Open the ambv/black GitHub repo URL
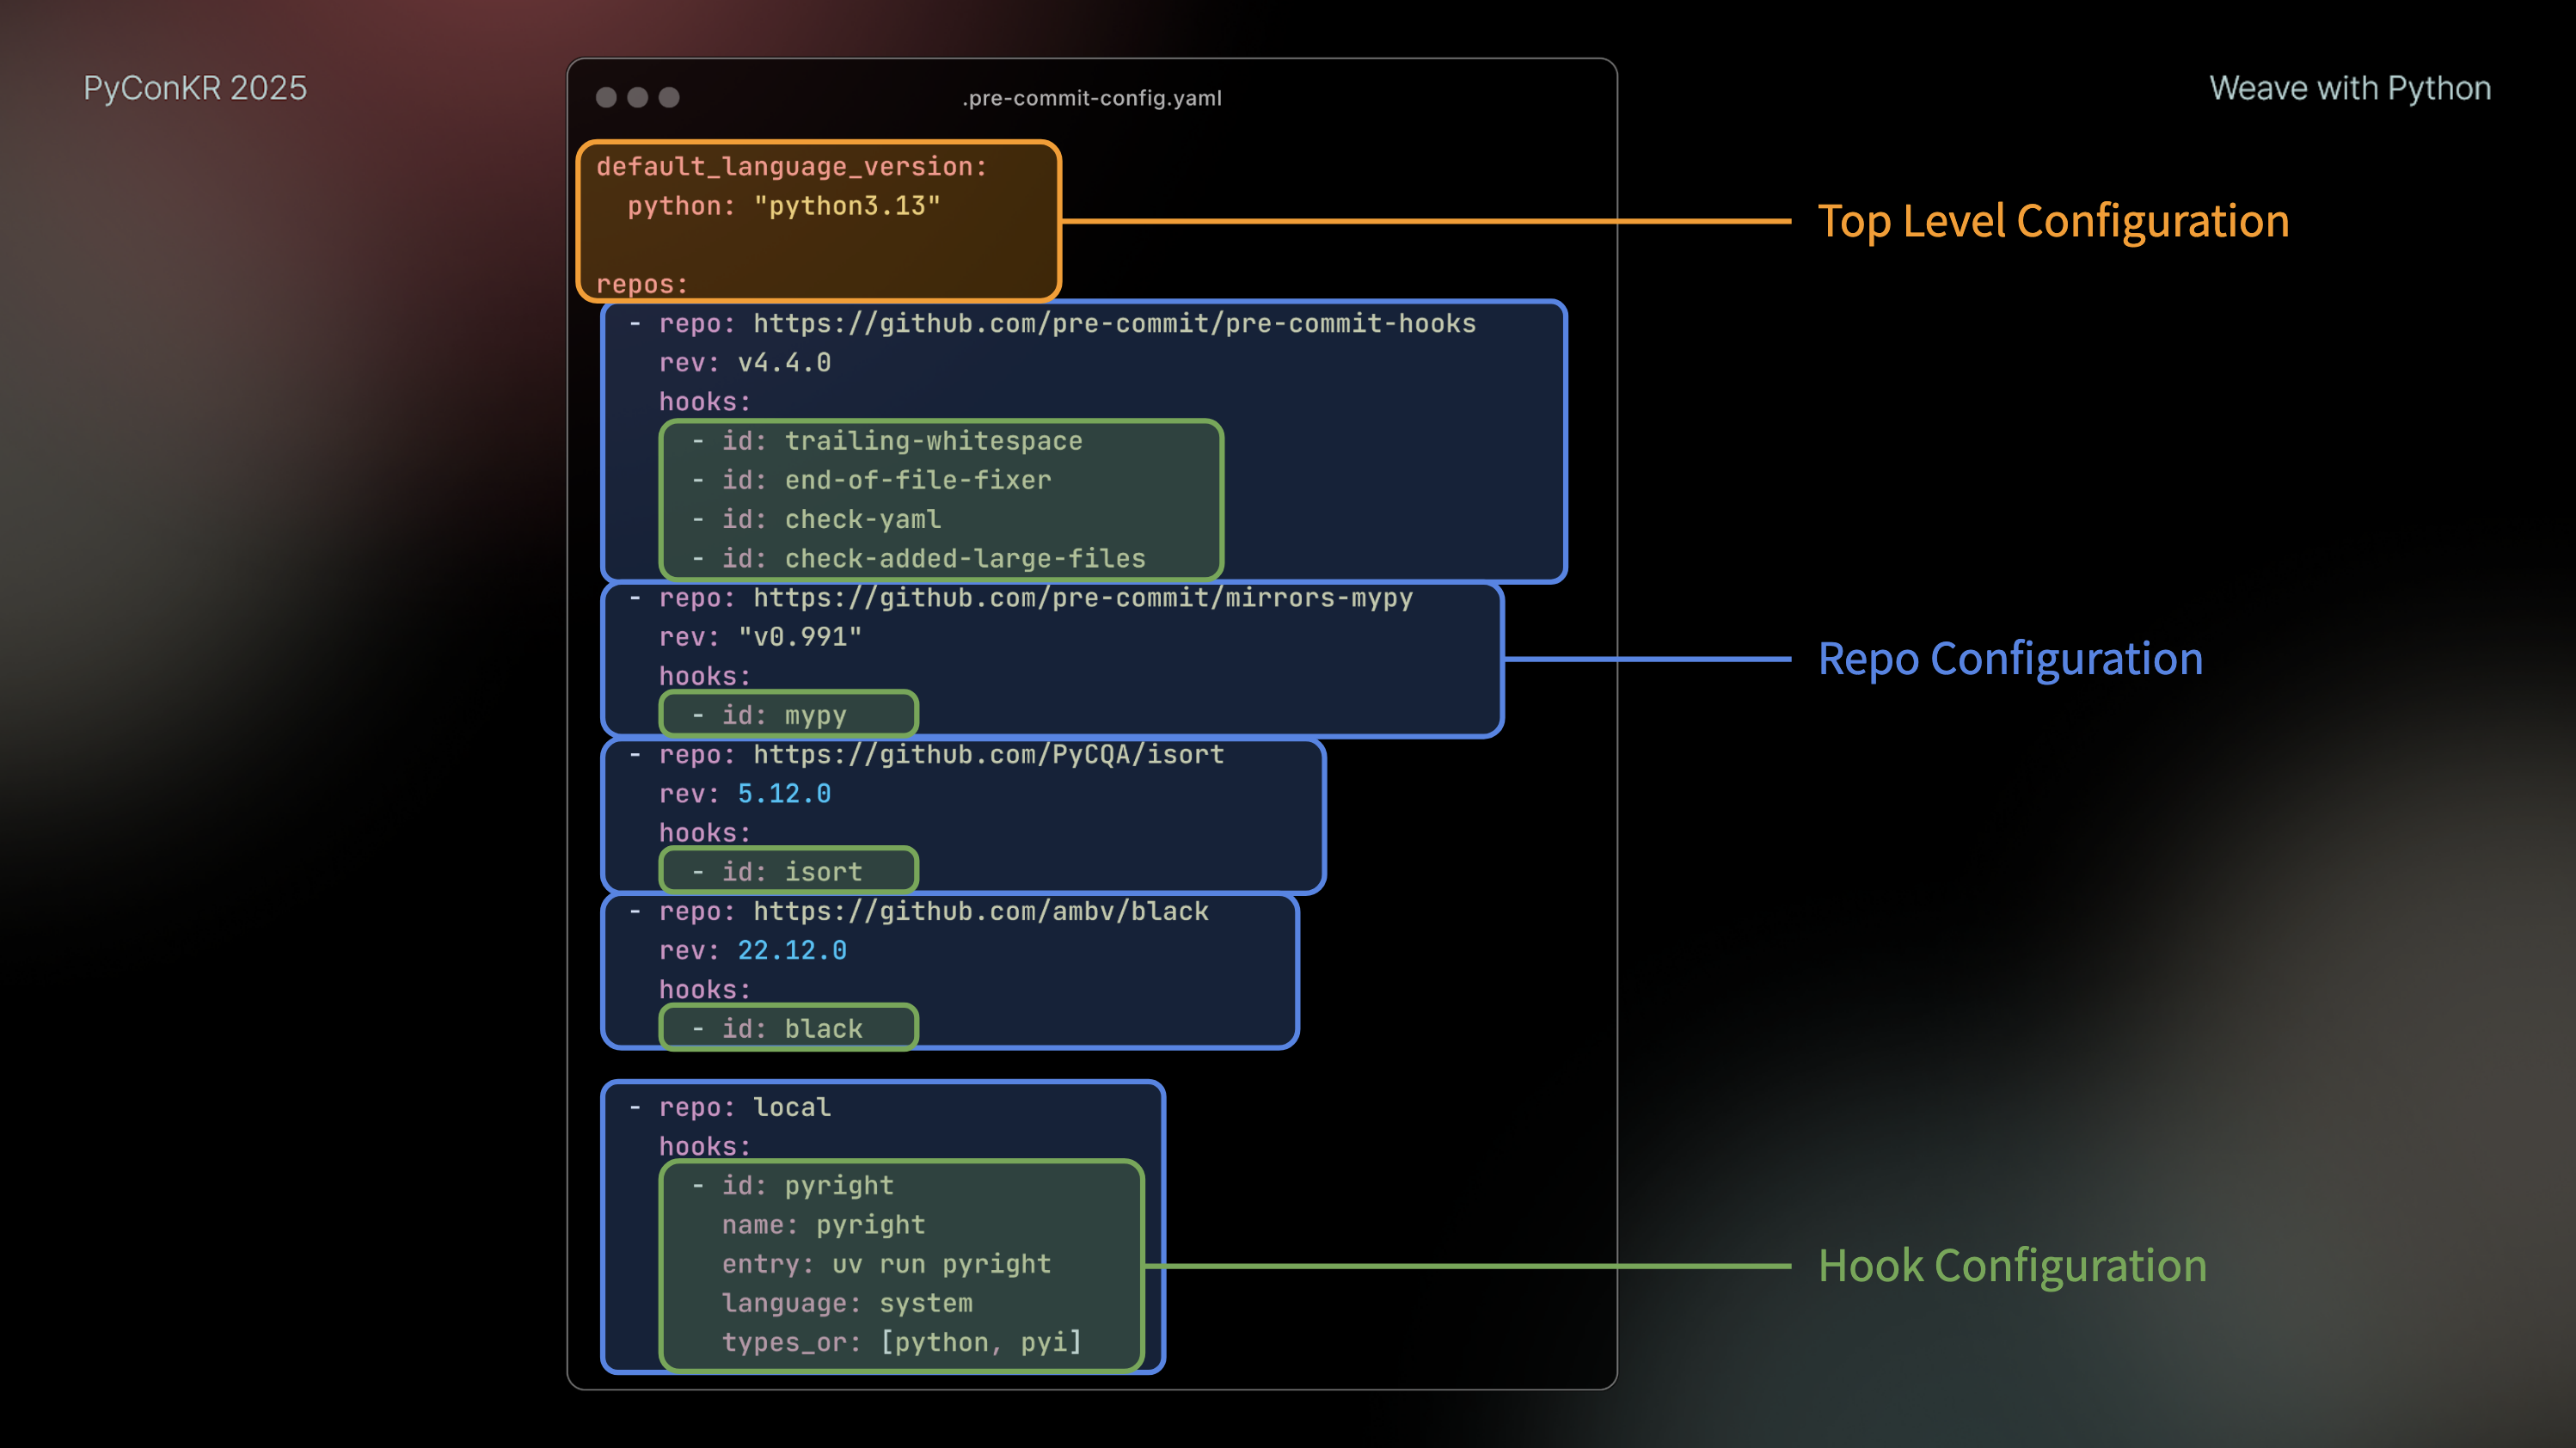Image resolution: width=2576 pixels, height=1448 pixels. [980, 911]
